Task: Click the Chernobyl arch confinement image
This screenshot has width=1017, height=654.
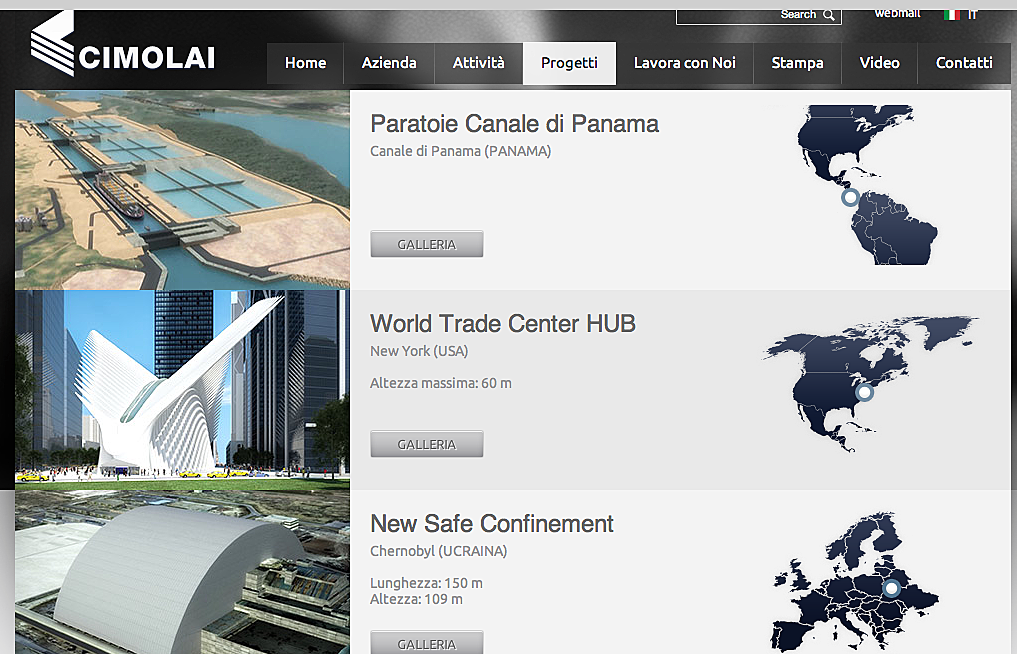Action: coord(182,572)
